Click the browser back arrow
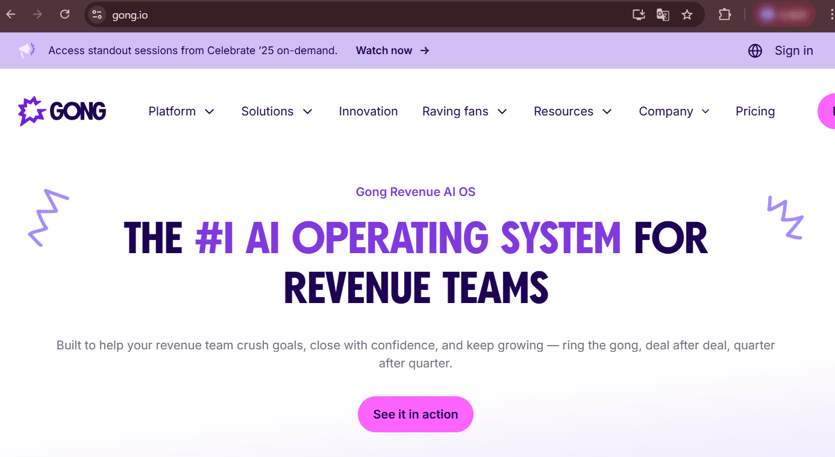This screenshot has height=457, width=835. pyautogui.click(x=11, y=15)
